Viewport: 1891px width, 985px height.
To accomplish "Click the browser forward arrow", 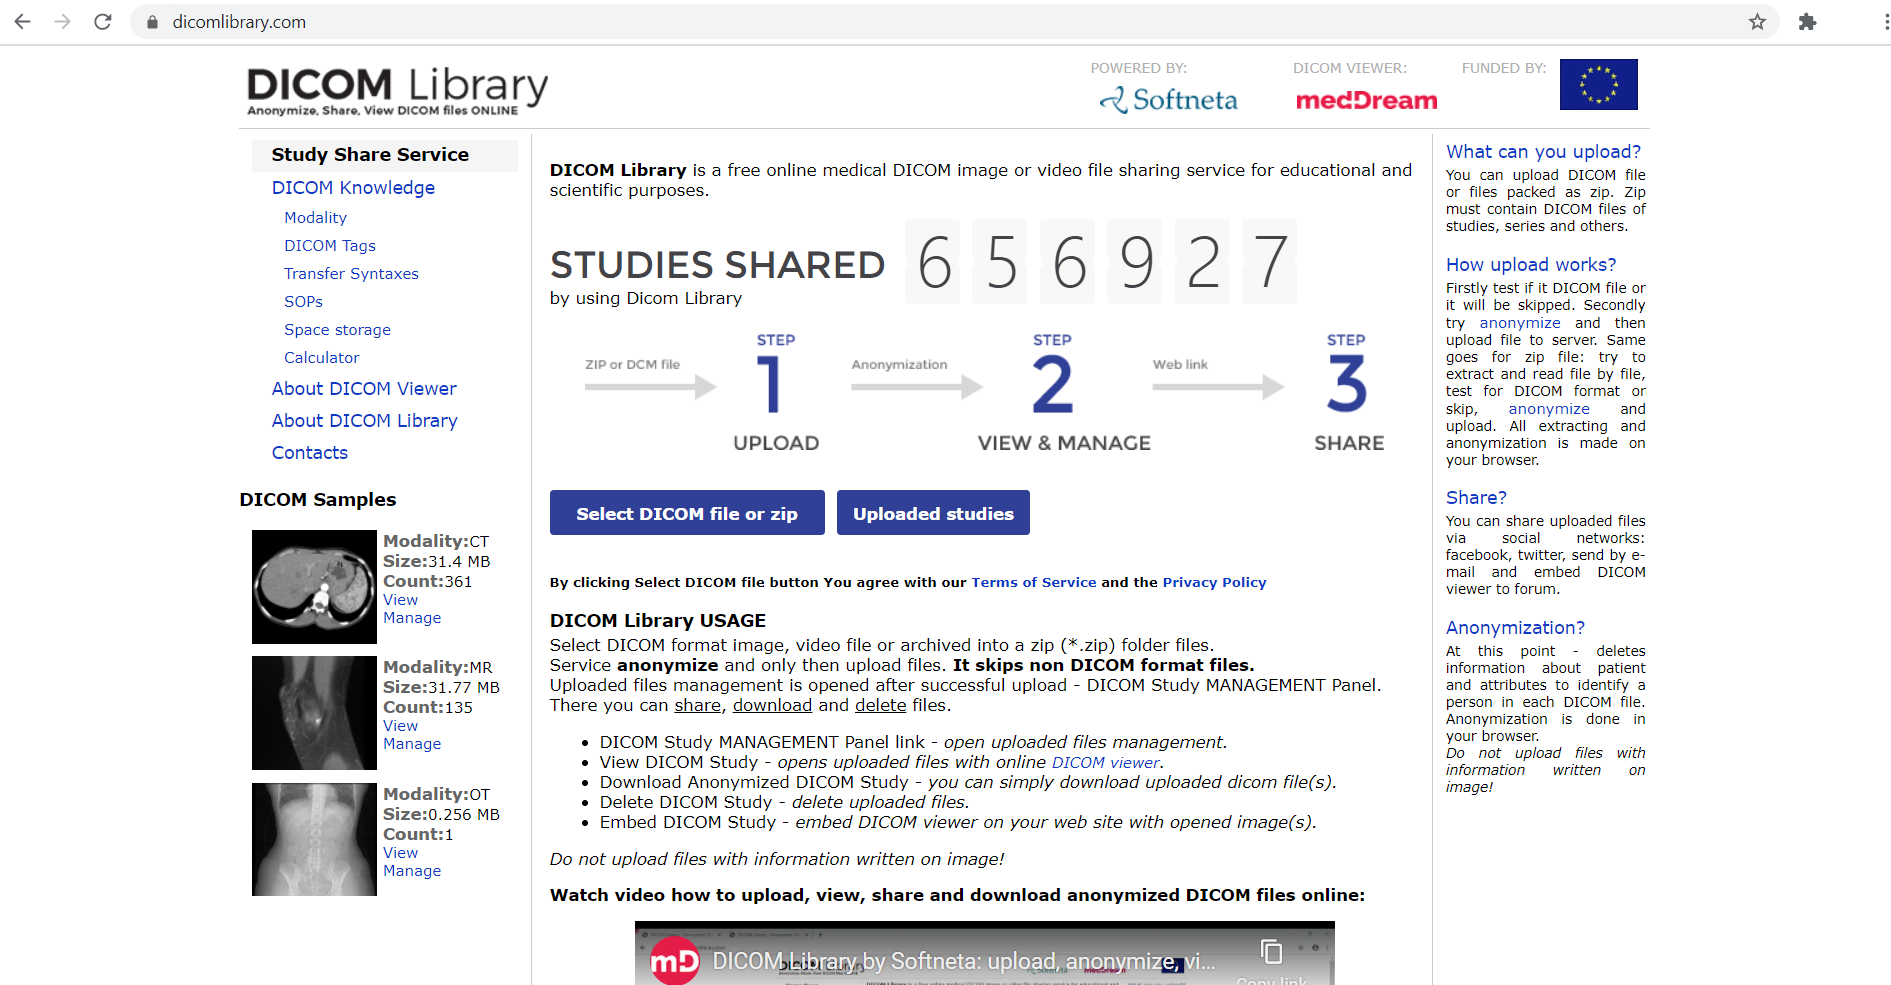I will [62, 21].
